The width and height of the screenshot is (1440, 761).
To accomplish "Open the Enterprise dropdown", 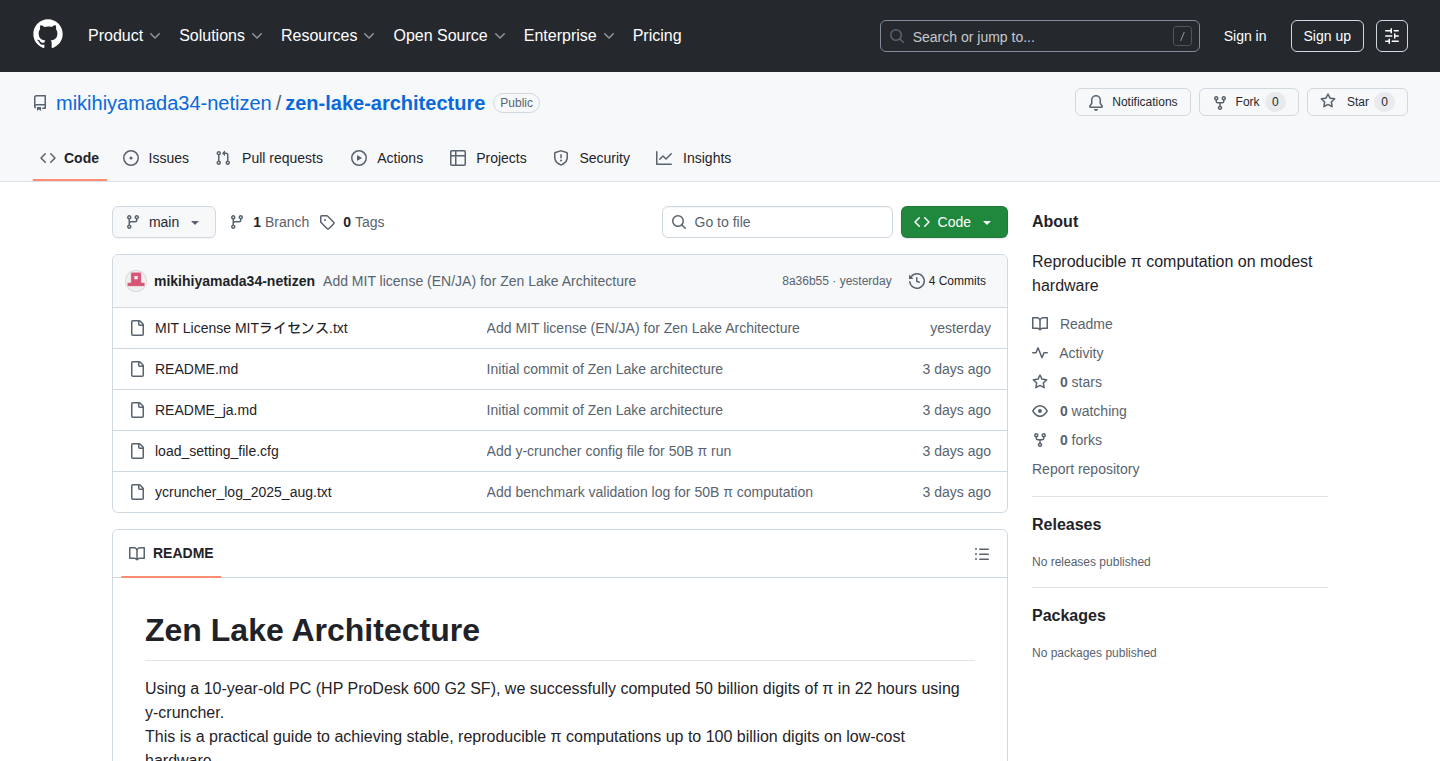I will (x=569, y=36).
